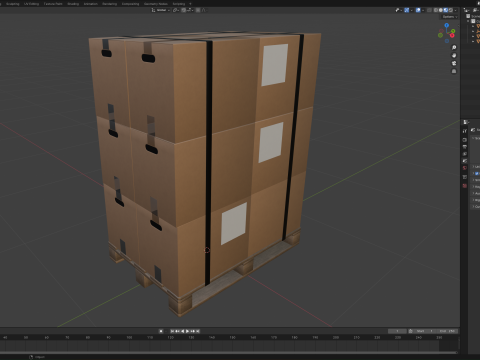Switch to the Geometry Nodes workspace tab
The width and height of the screenshot is (480, 360).
(x=156, y=4)
